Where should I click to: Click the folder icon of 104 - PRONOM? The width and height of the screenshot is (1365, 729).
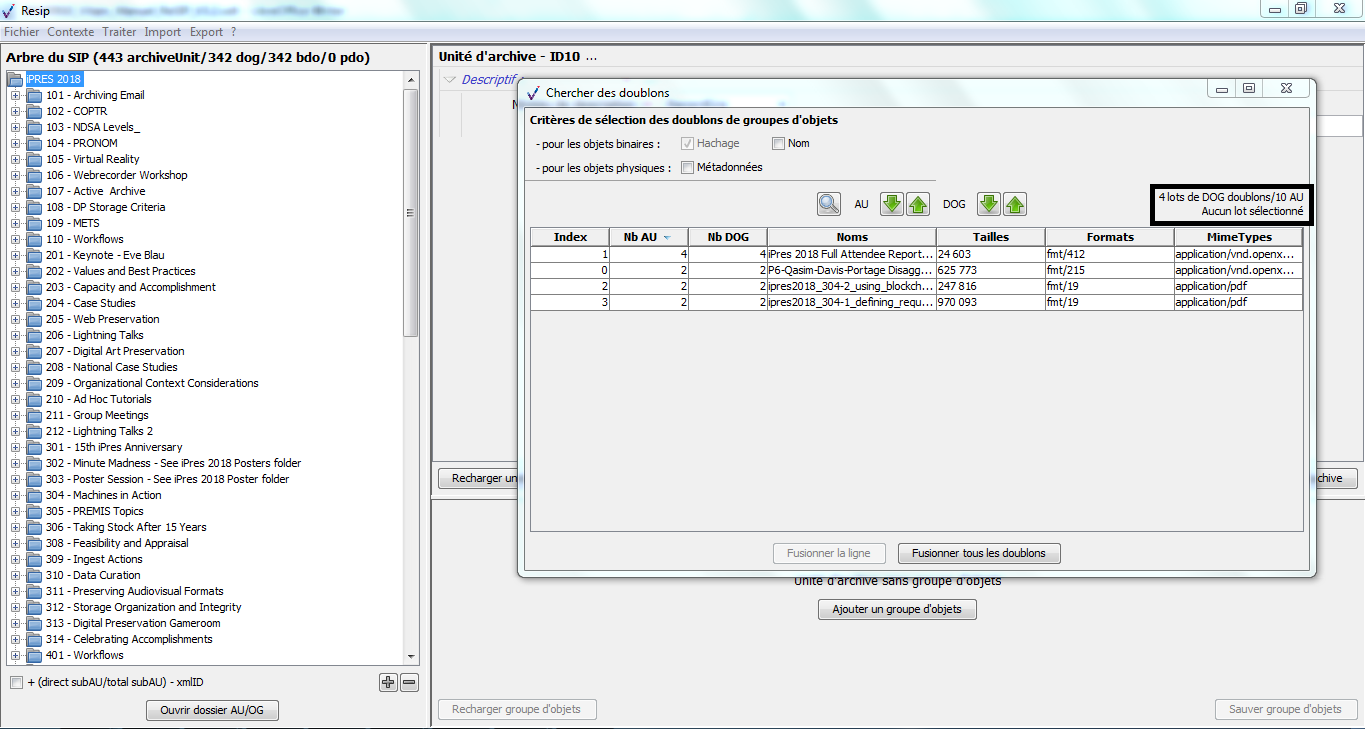pyautogui.click(x=34, y=143)
